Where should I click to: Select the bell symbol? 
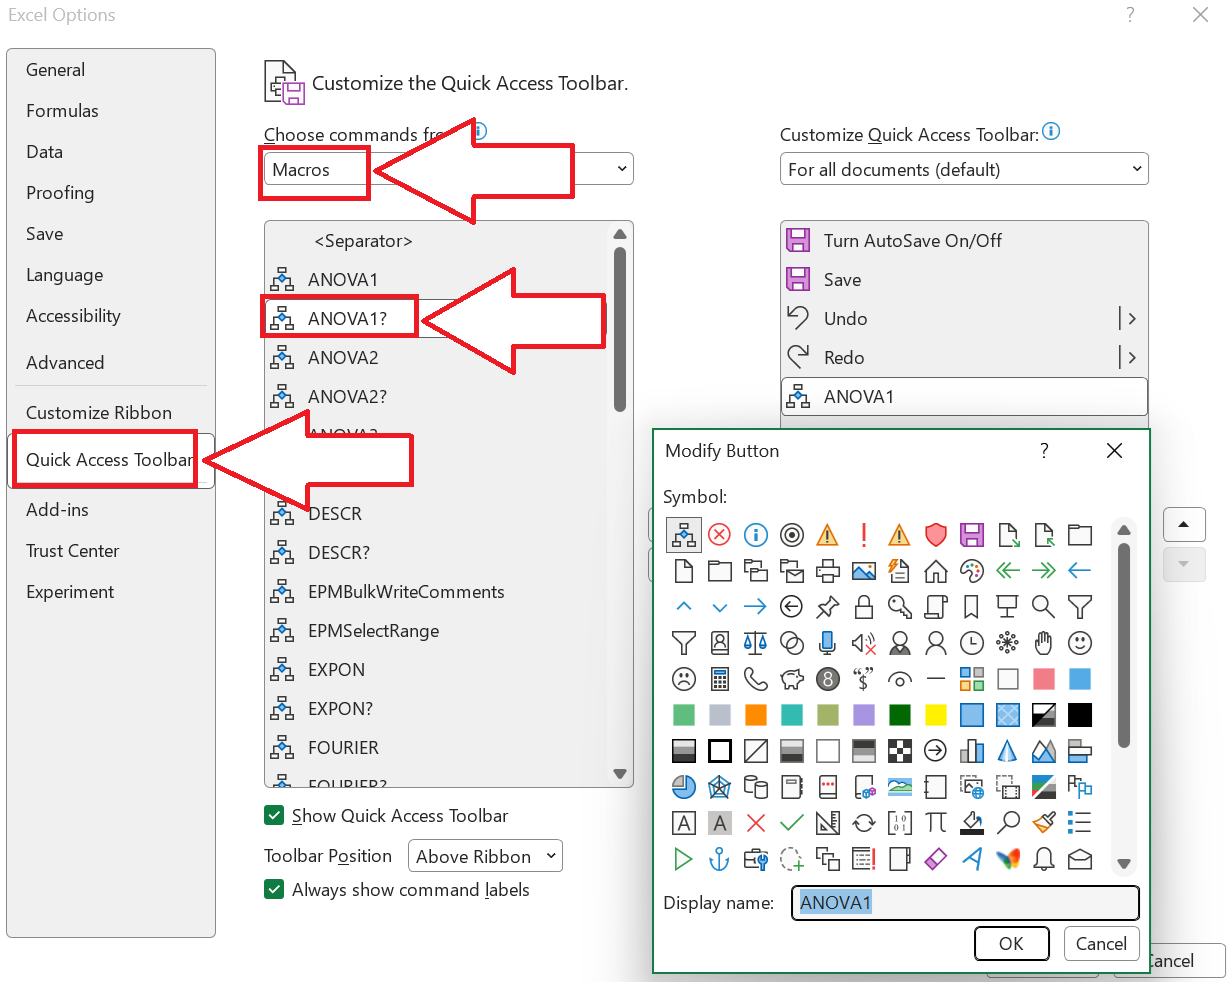tap(1044, 859)
